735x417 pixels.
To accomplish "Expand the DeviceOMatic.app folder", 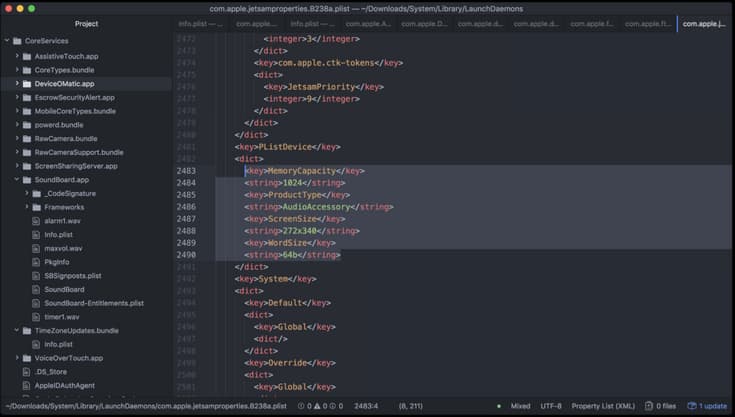I will pyautogui.click(x=17, y=83).
